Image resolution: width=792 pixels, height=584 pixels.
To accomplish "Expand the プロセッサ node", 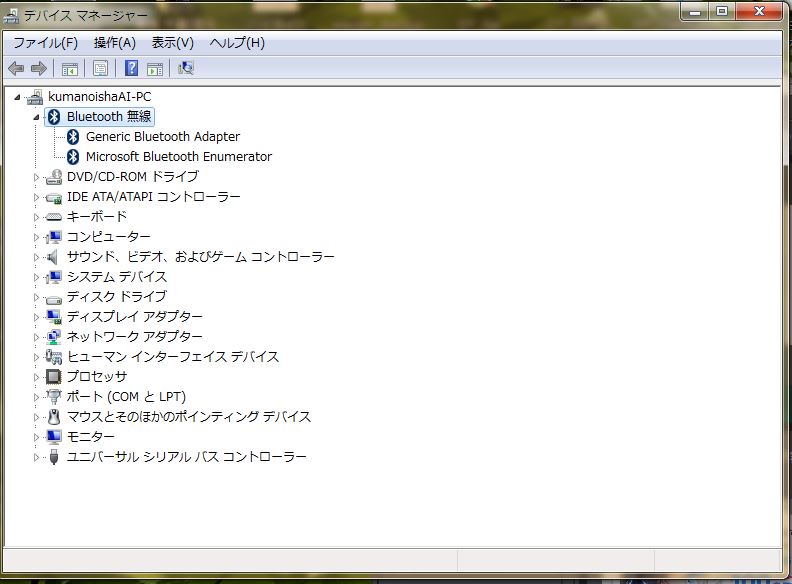I will pos(36,377).
